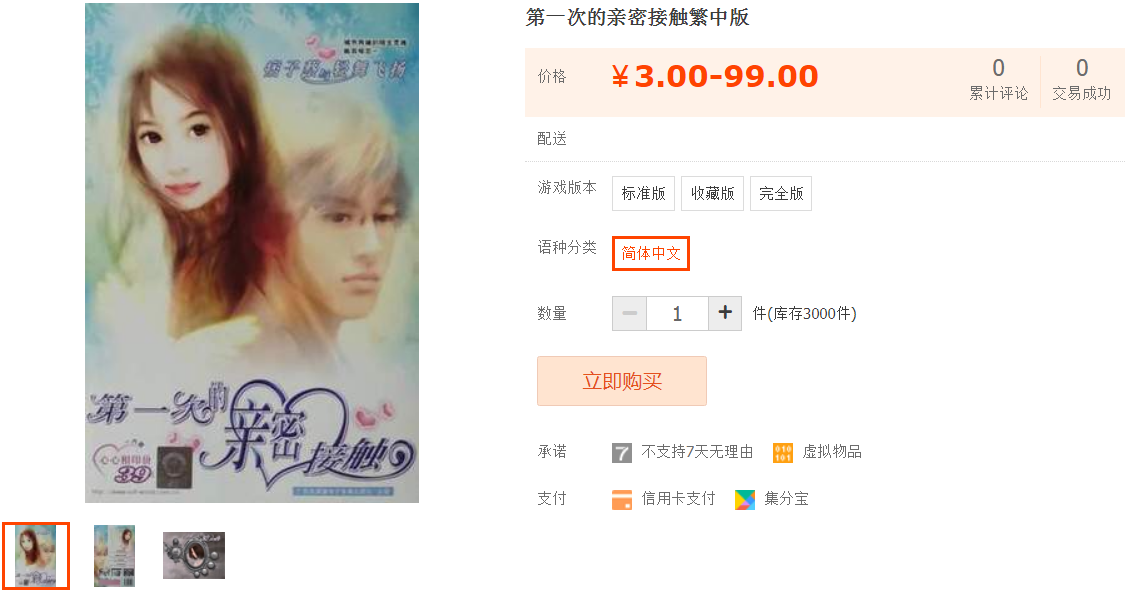
Task: Open the 累计评论 review count
Action: [x=998, y=80]
